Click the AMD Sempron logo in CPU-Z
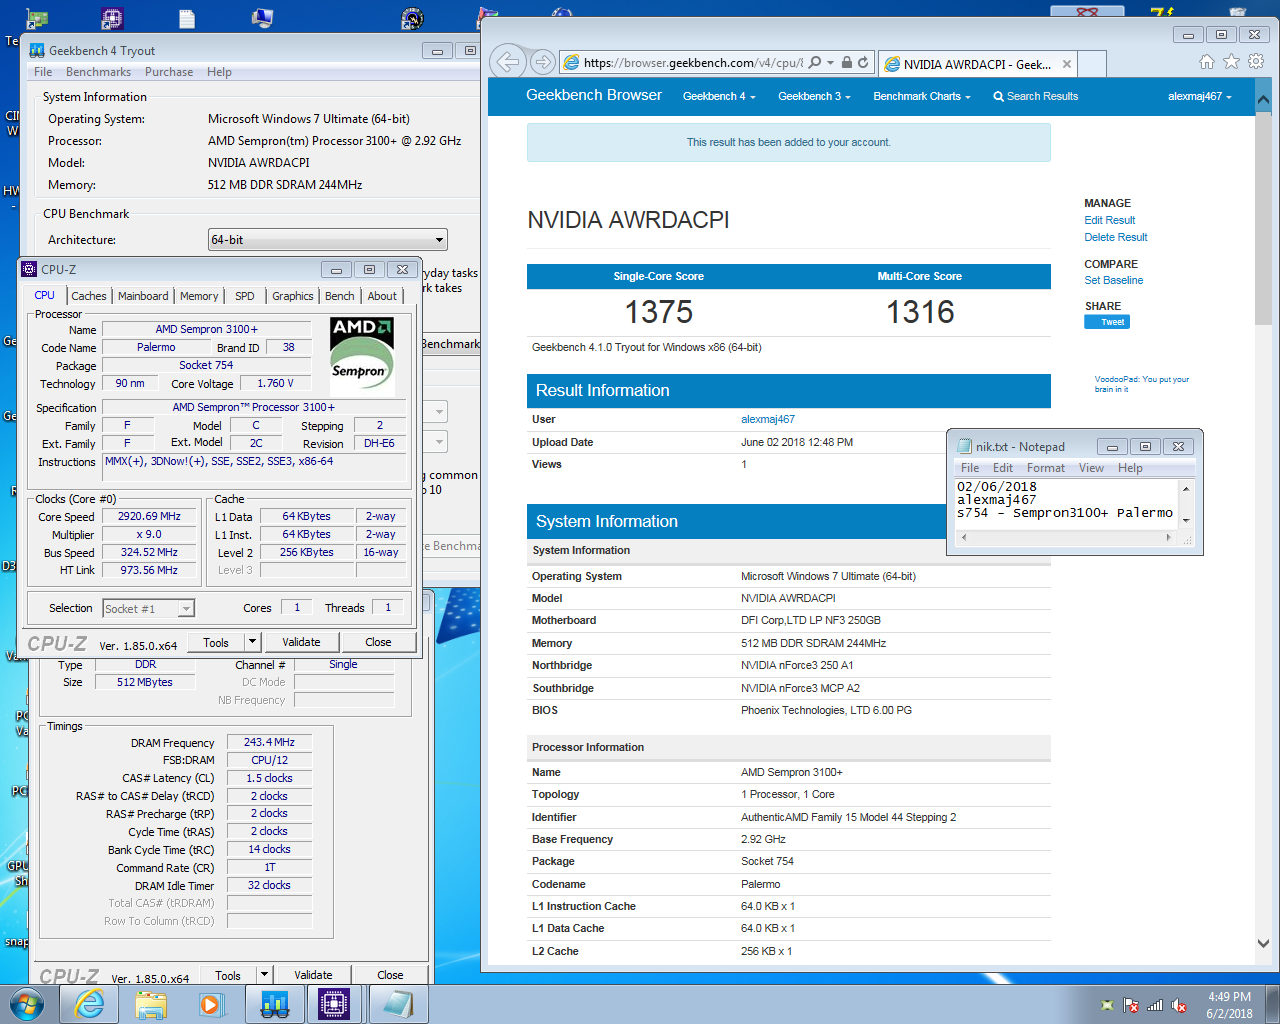Screen dimensions: 1280x1024 point(362,357)
